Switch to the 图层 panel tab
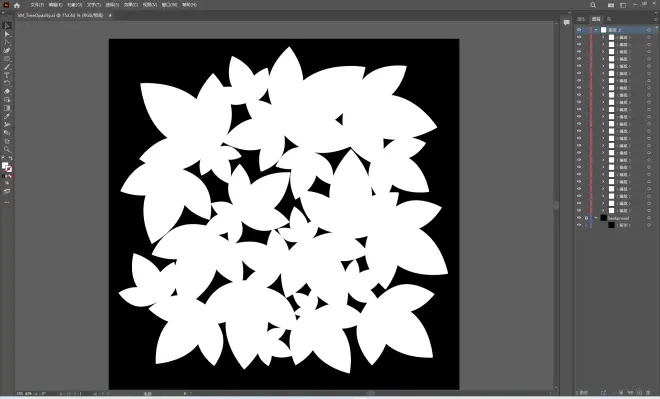 596,19
